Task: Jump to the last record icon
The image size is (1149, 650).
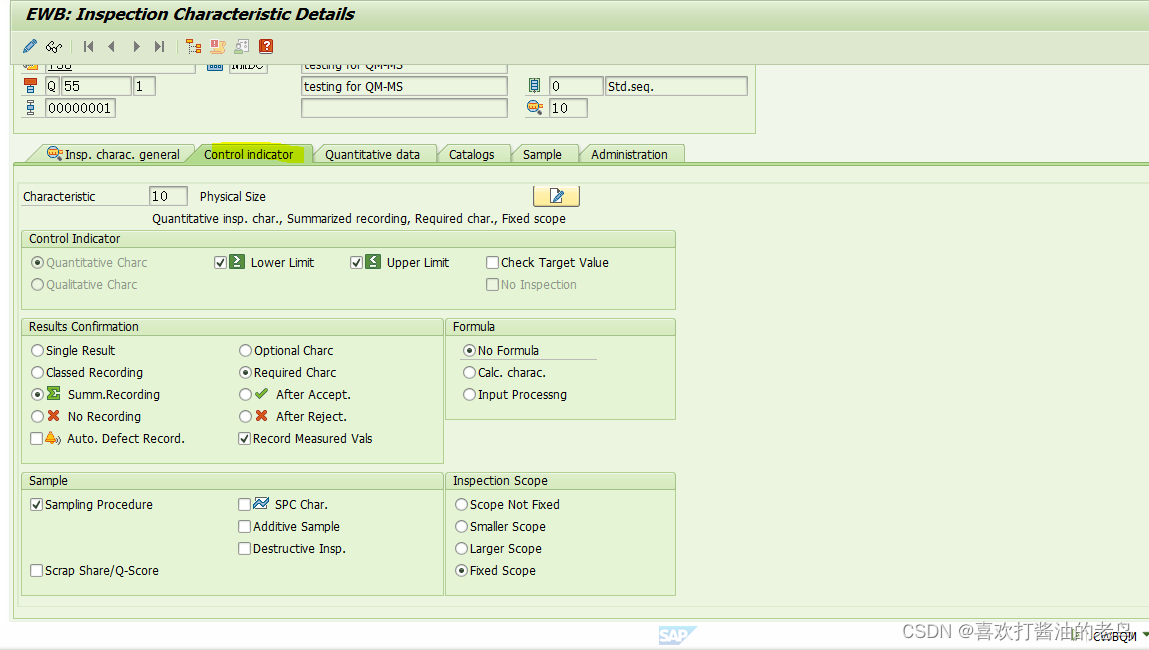Action: (159, 46)
